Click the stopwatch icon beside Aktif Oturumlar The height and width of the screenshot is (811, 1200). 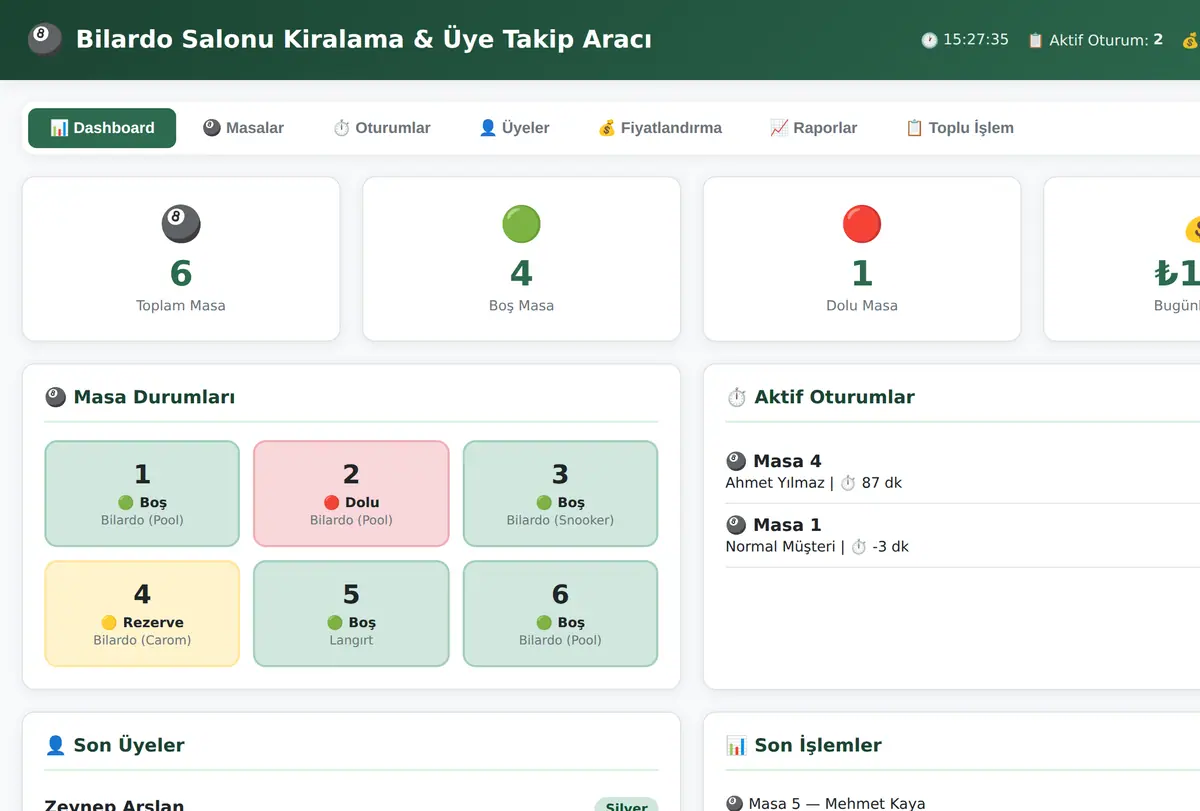[x=736, y=397]
